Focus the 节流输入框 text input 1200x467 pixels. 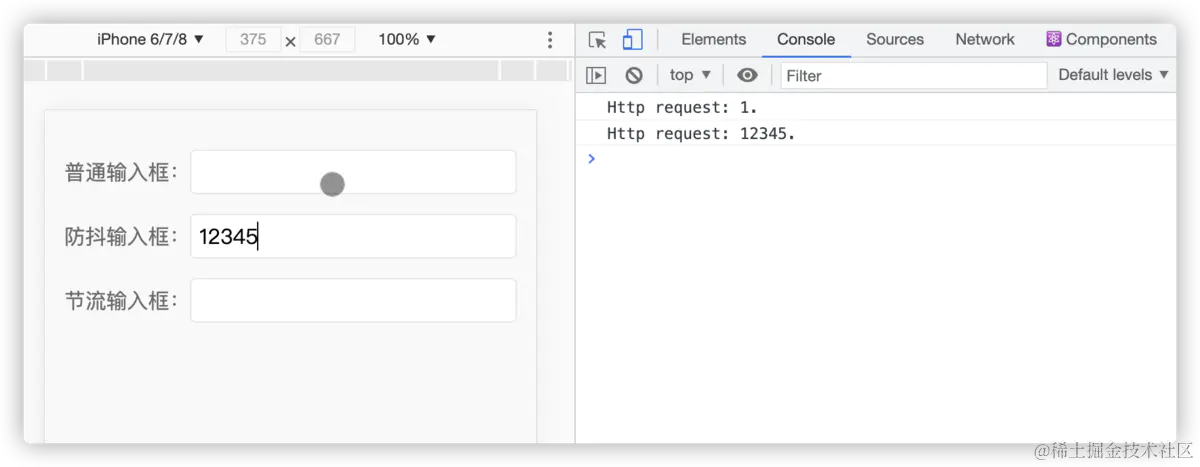click(353, 300)
